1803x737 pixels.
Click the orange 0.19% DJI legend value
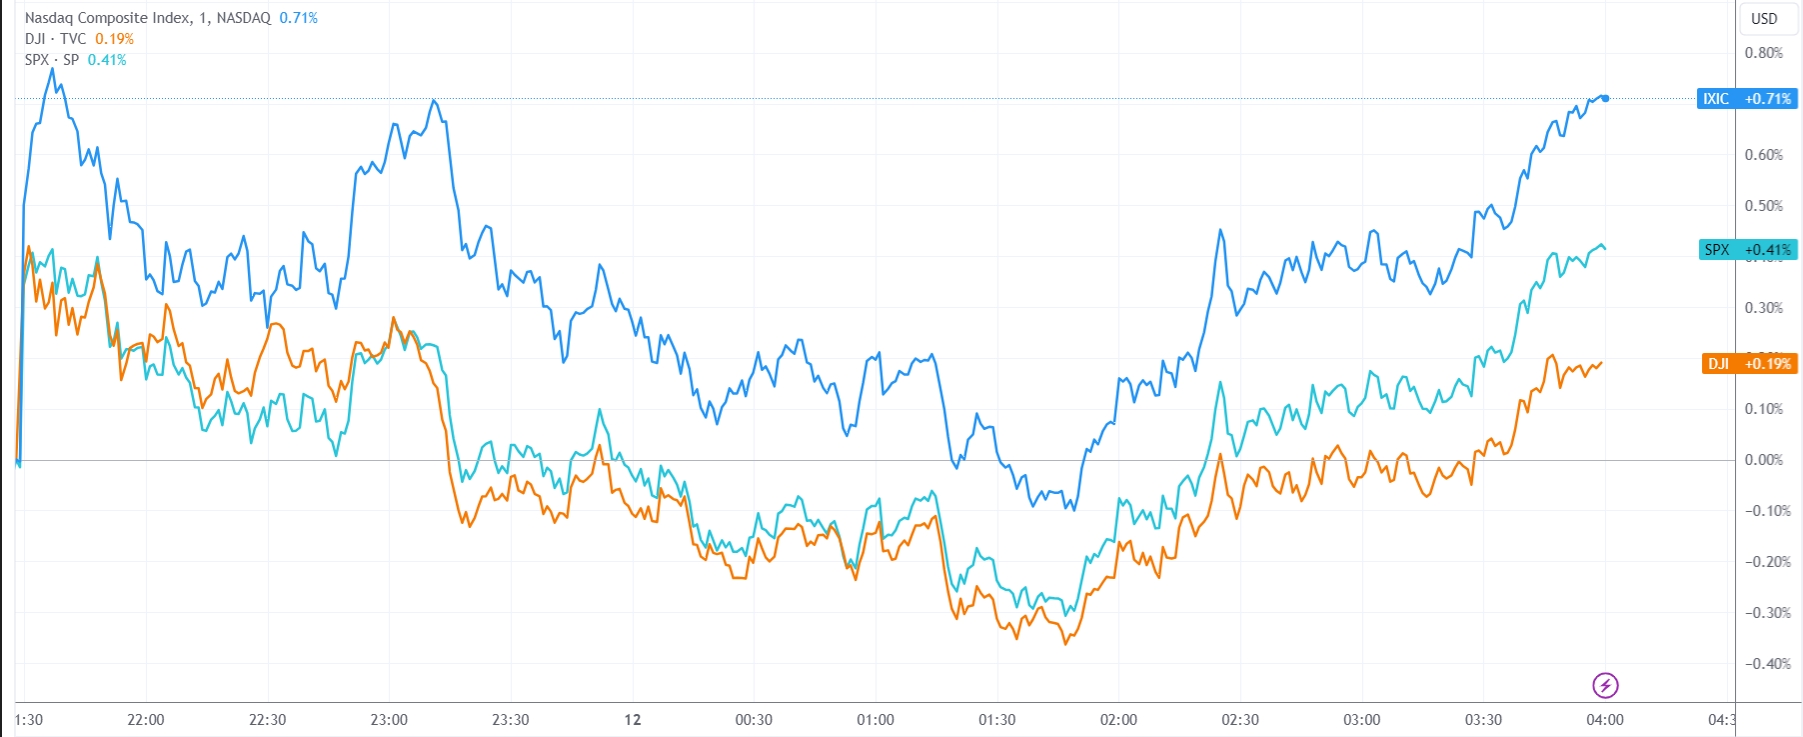(x=114, y=39)
